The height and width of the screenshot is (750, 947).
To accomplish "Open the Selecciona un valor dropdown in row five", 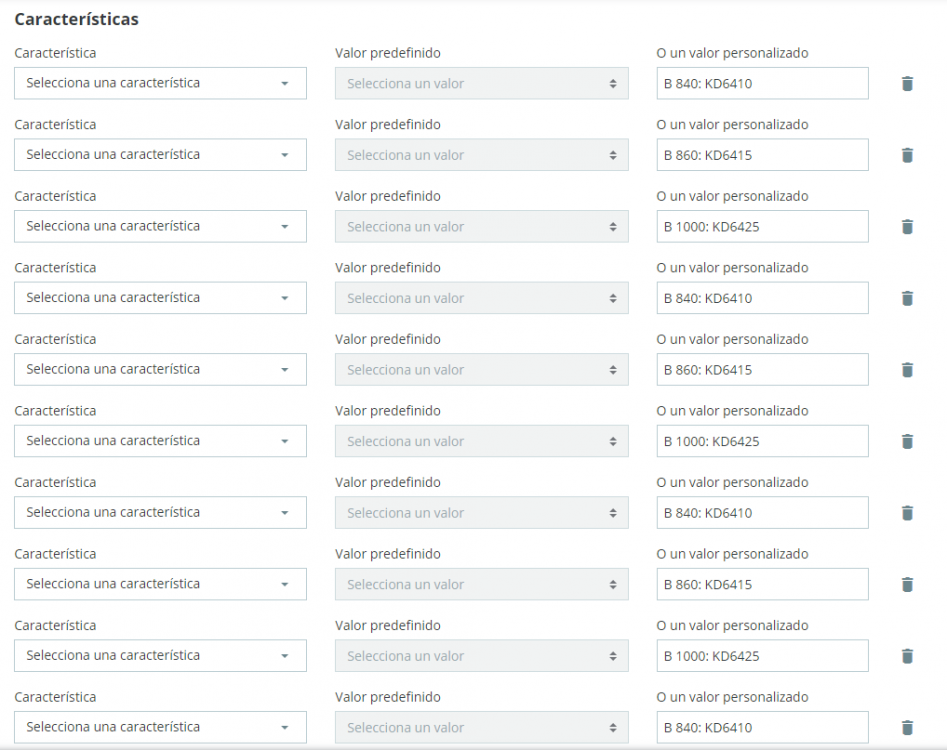I will pos(481,369).
